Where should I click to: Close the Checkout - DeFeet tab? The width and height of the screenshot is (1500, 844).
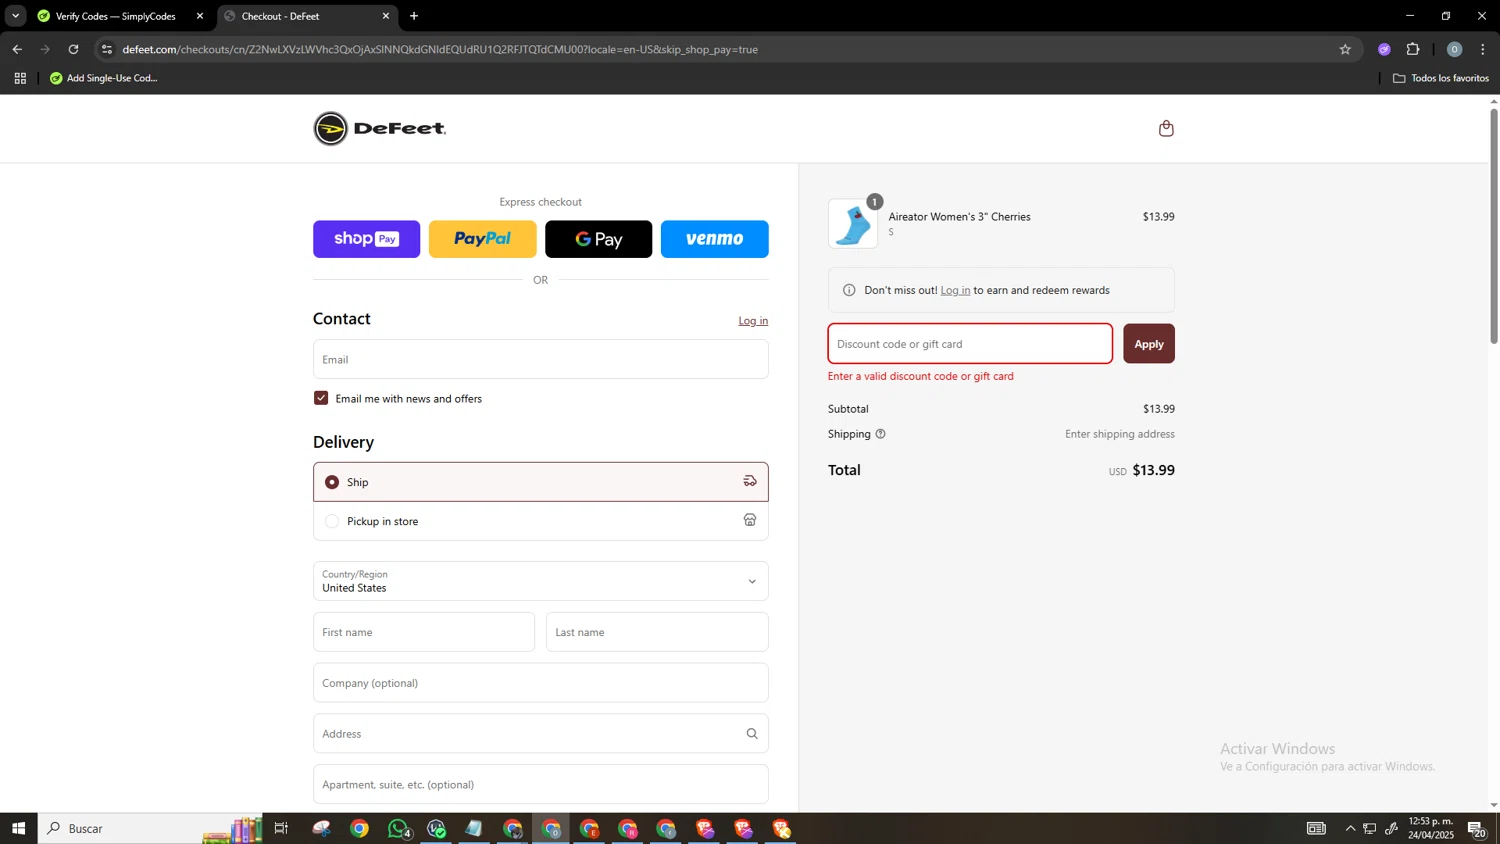386,16
